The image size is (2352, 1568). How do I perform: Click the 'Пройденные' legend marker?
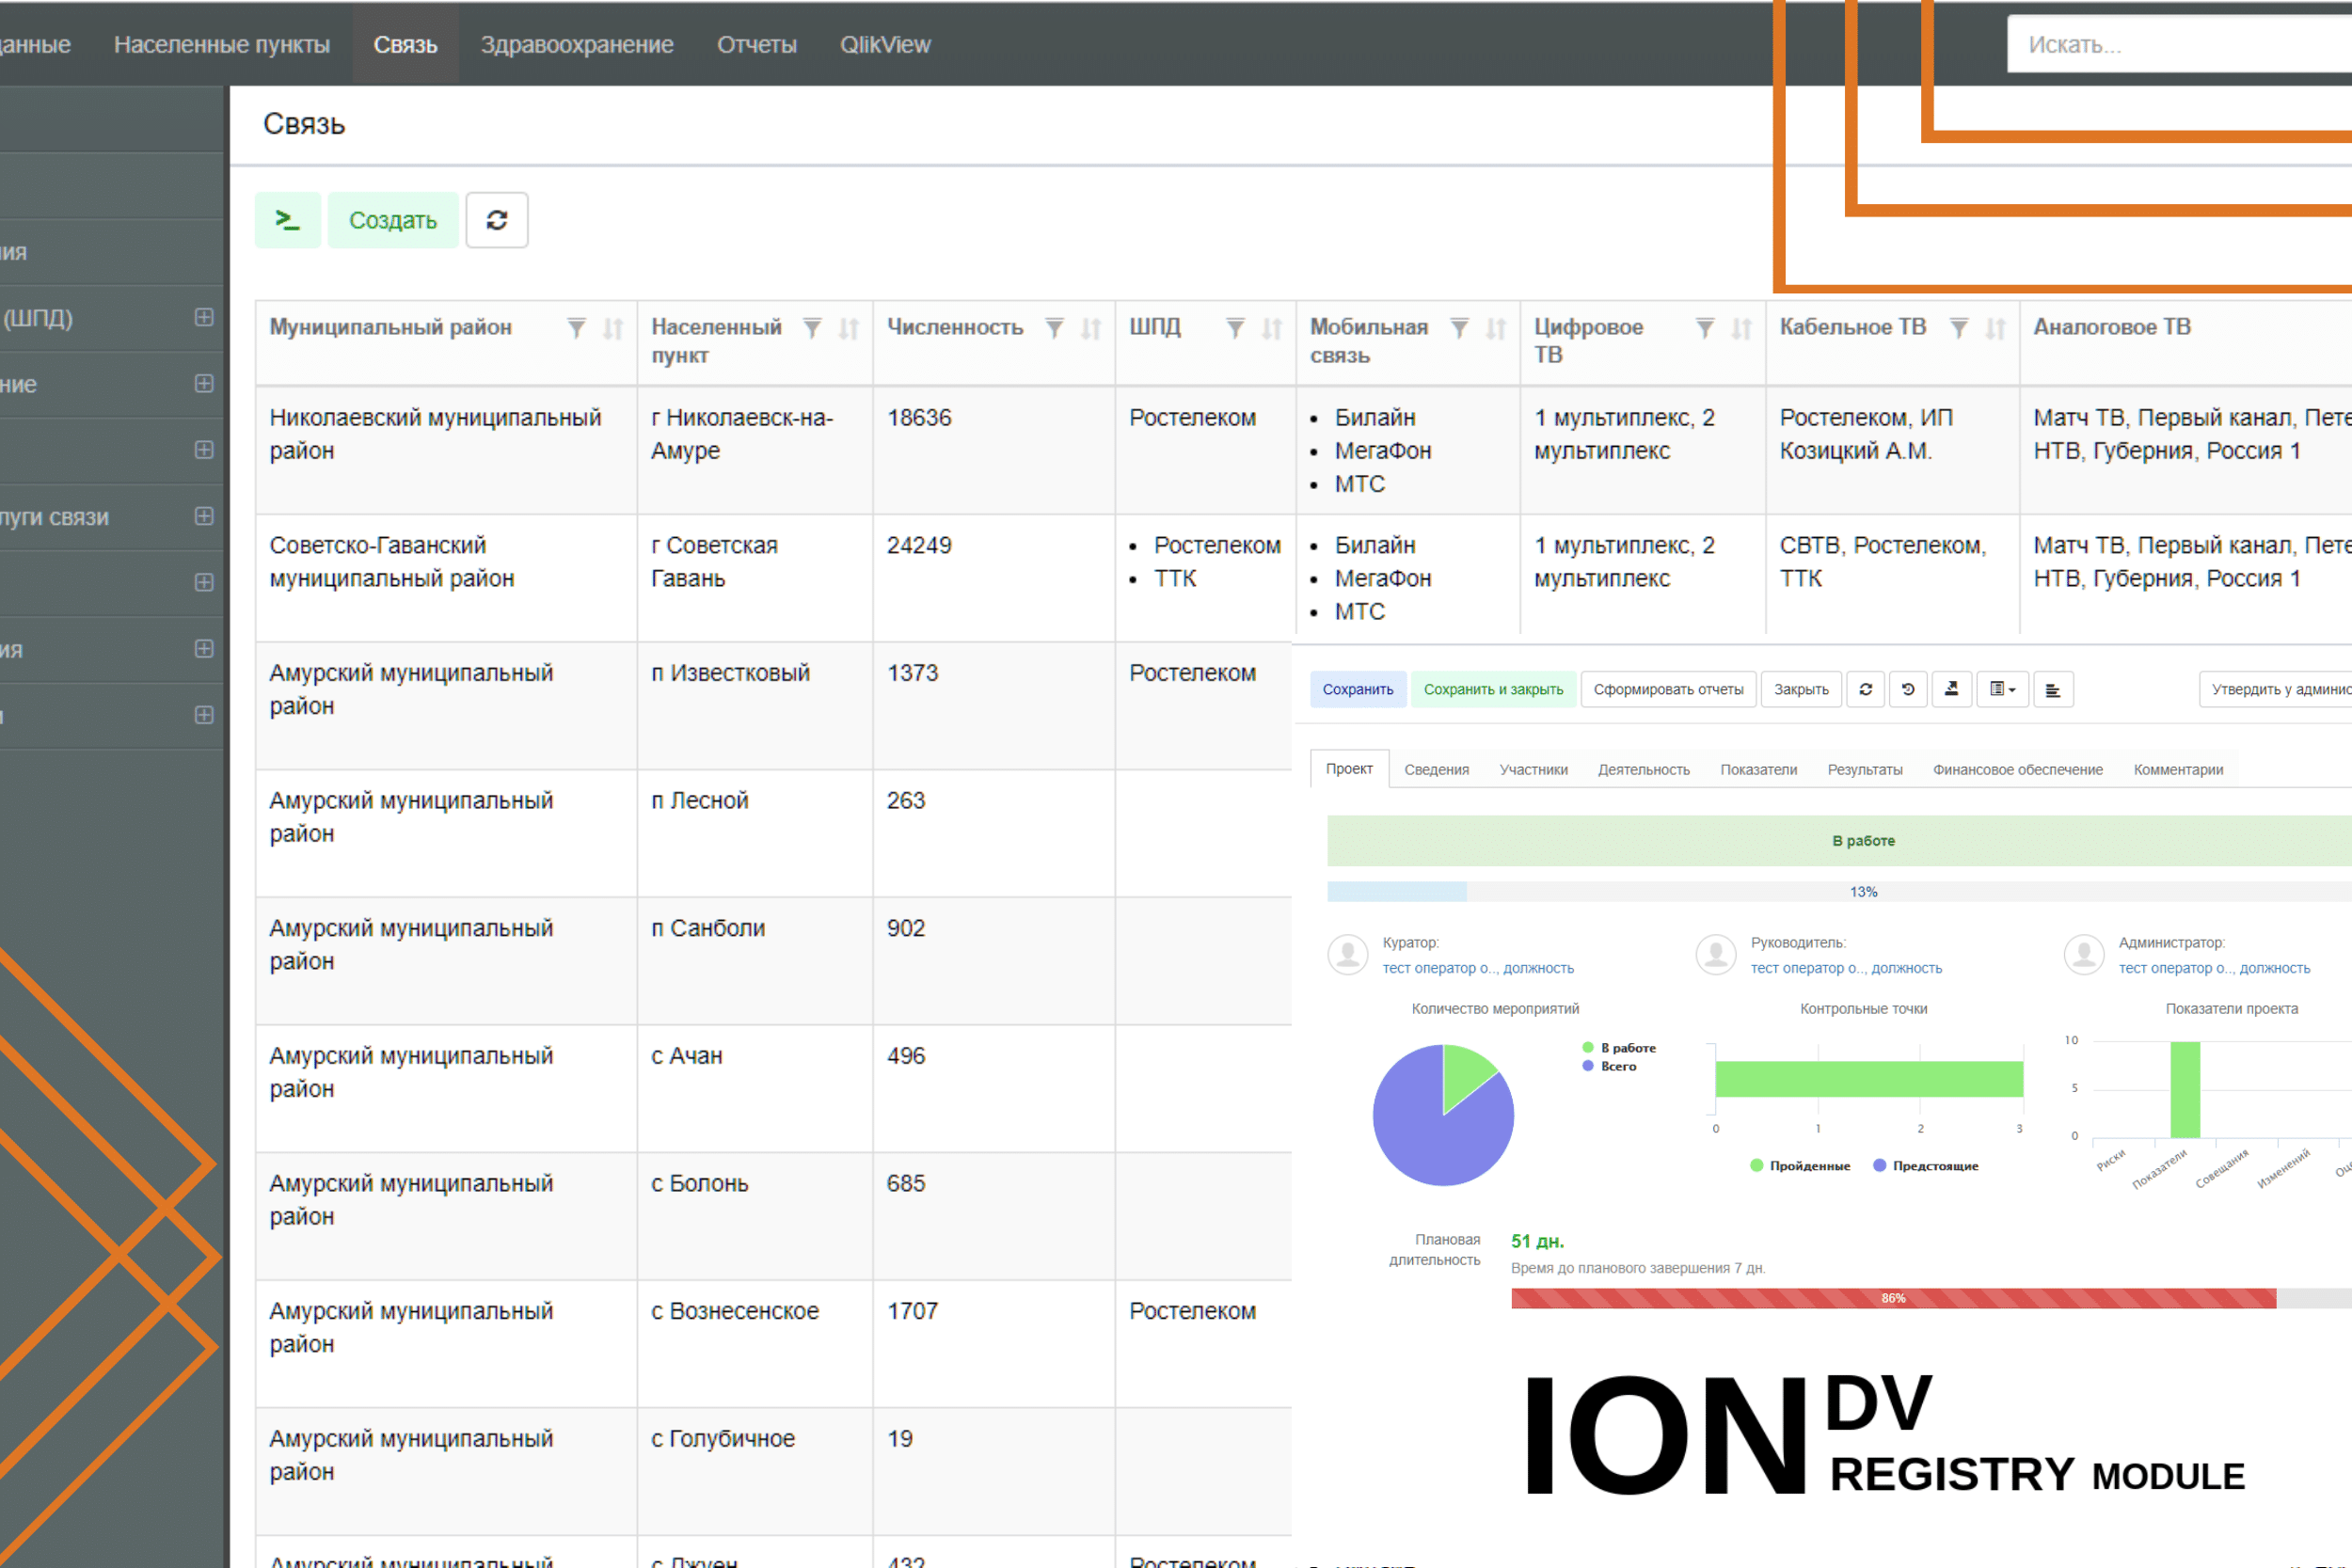(x=1757, y=1165)
